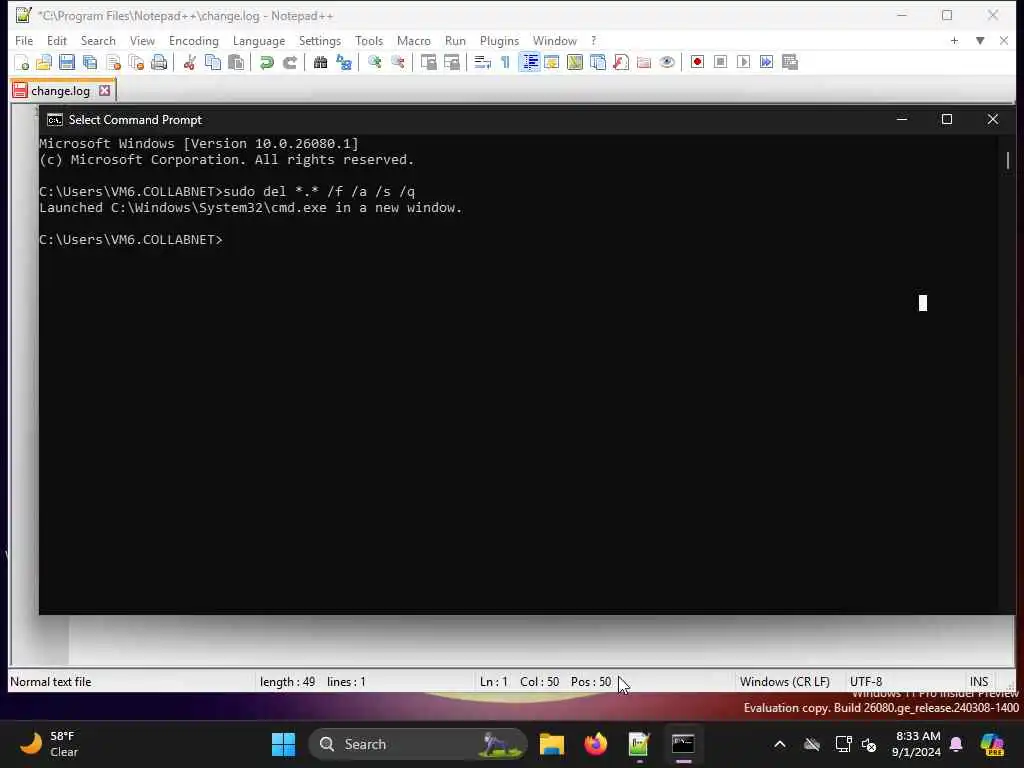
Task: Open Document List toolbar icon
Action: tap(598, 62)
